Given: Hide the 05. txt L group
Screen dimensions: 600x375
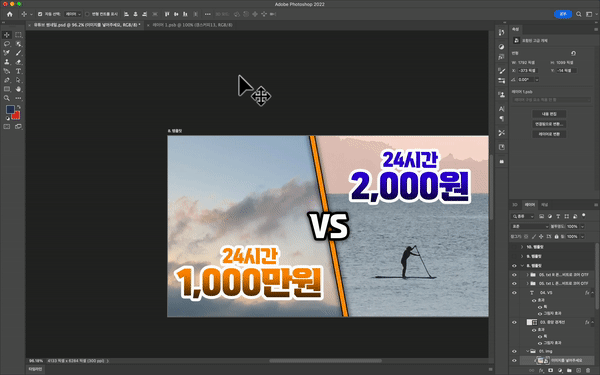Looking at the screenshot, I should pyautogui.click(x=514, y=284).
